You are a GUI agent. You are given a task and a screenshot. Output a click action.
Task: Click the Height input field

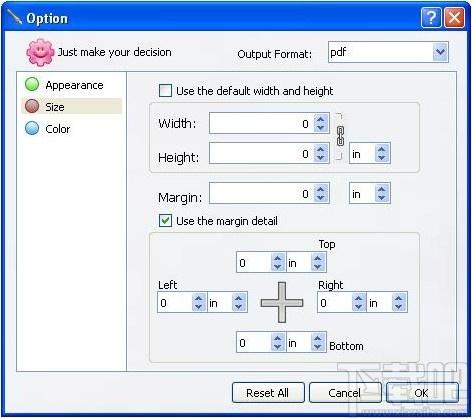[x=262, y=154]
